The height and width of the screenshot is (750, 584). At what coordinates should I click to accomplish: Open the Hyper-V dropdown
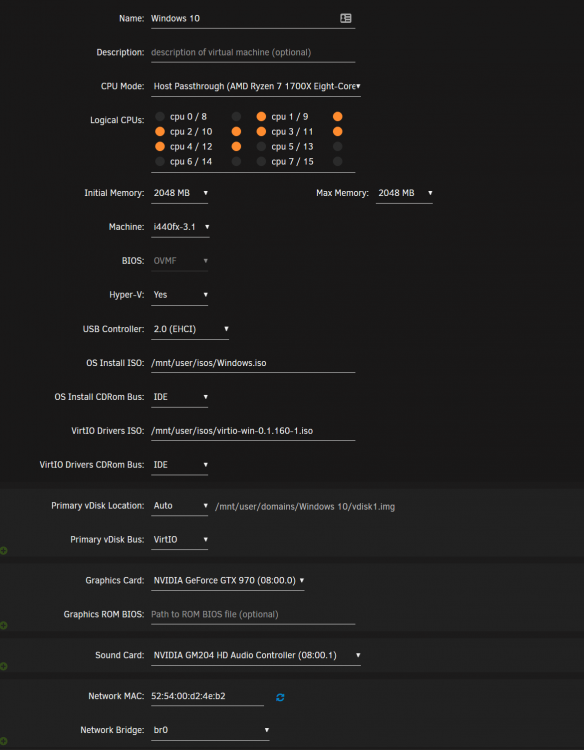coord(179,295)
